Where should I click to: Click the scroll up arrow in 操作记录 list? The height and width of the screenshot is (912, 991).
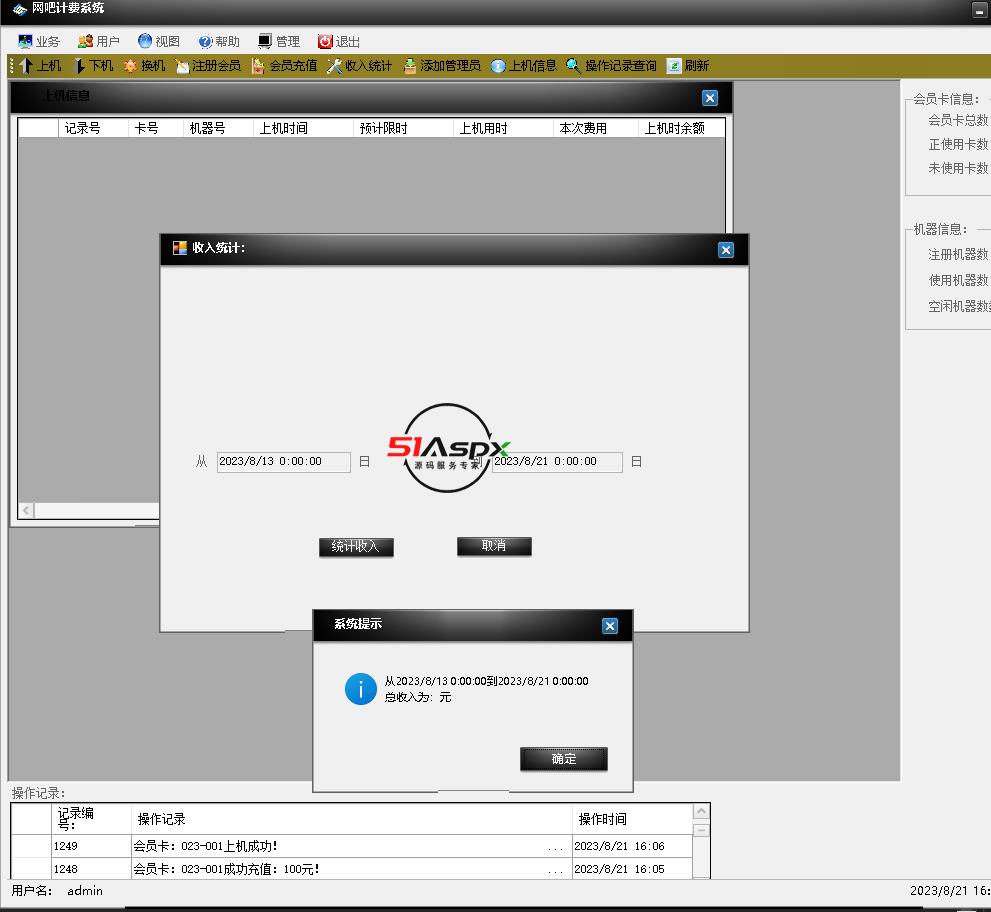pyautogui.click(x=701, y=812)
